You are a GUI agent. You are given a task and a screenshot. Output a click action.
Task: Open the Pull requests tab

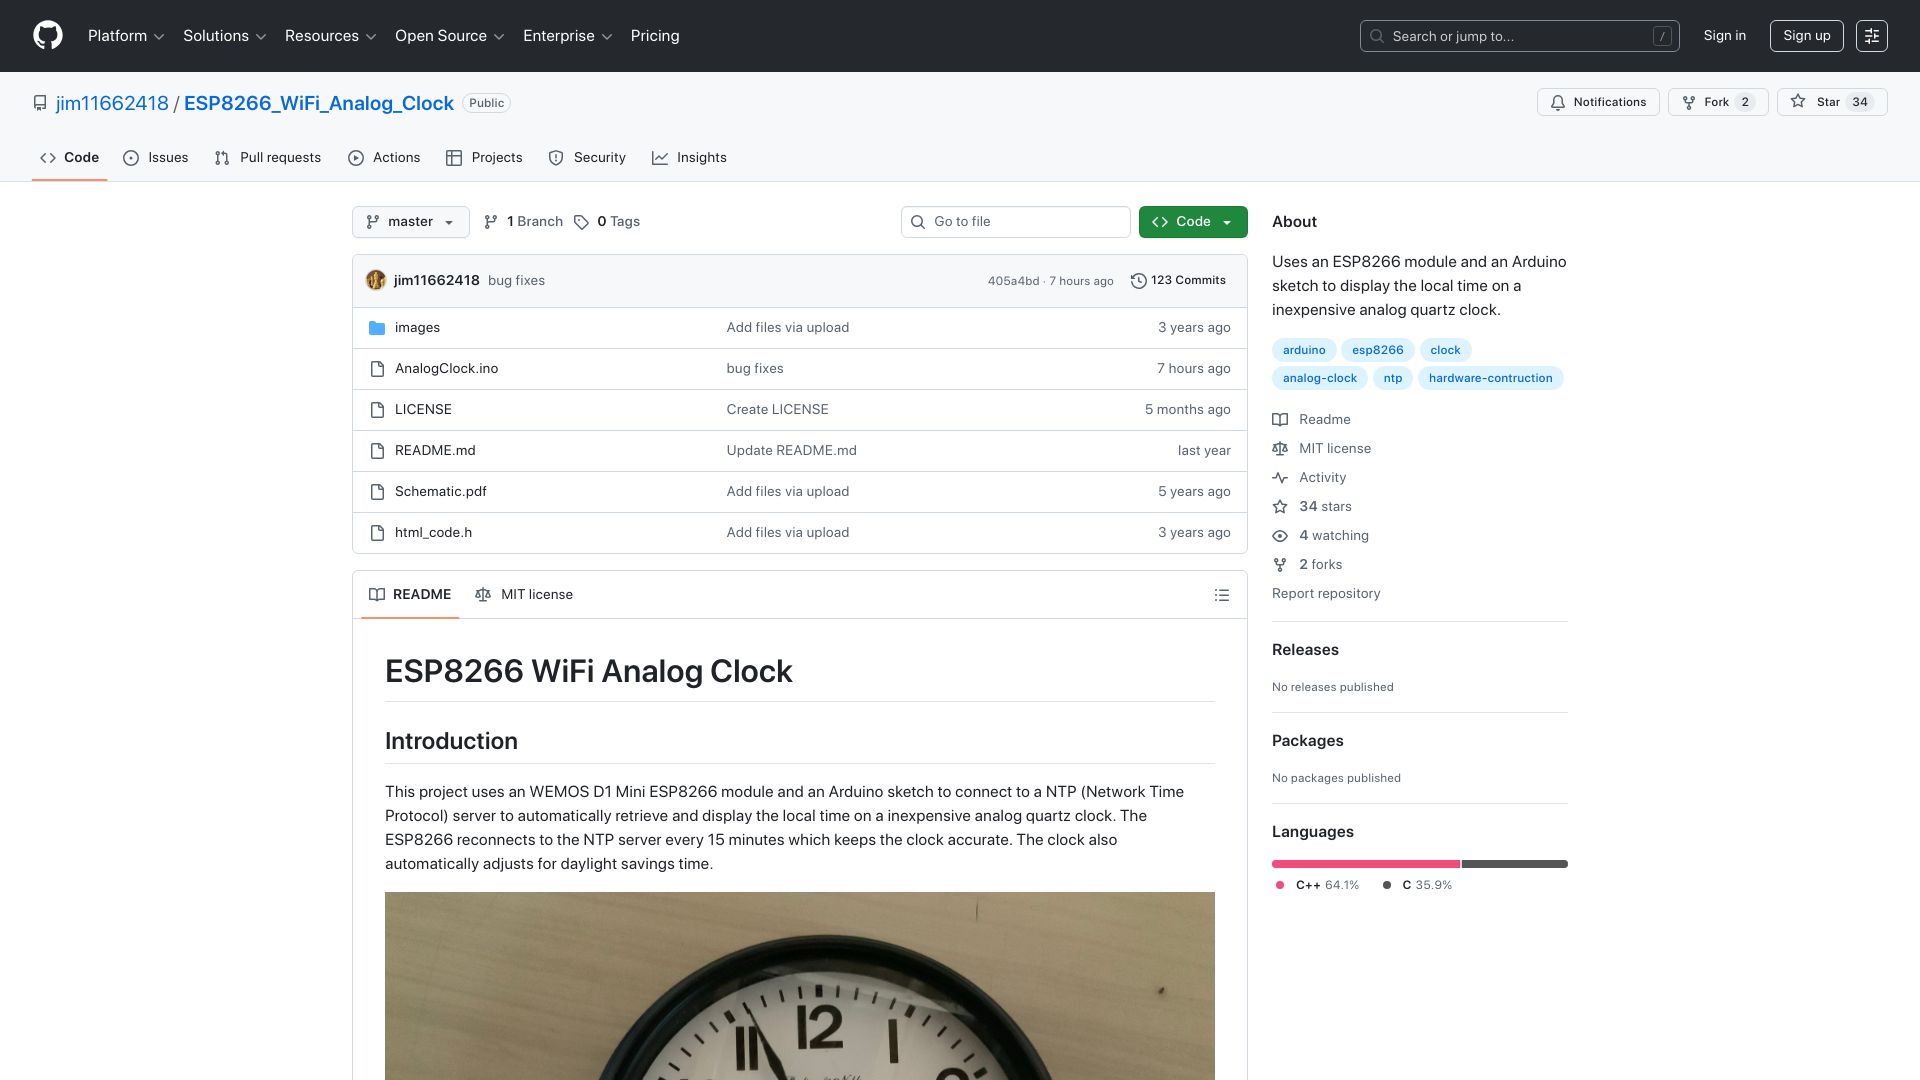(x=267, y=158)
